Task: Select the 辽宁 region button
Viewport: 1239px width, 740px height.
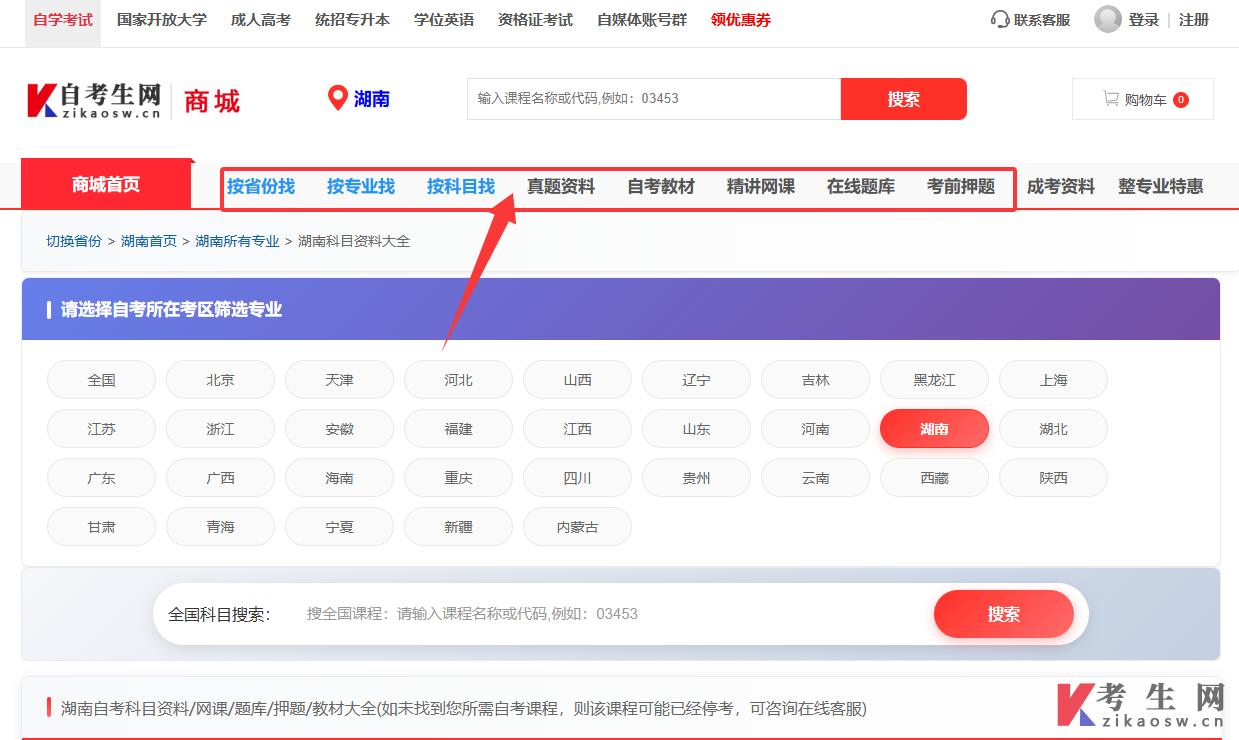Action: (696, 380)
